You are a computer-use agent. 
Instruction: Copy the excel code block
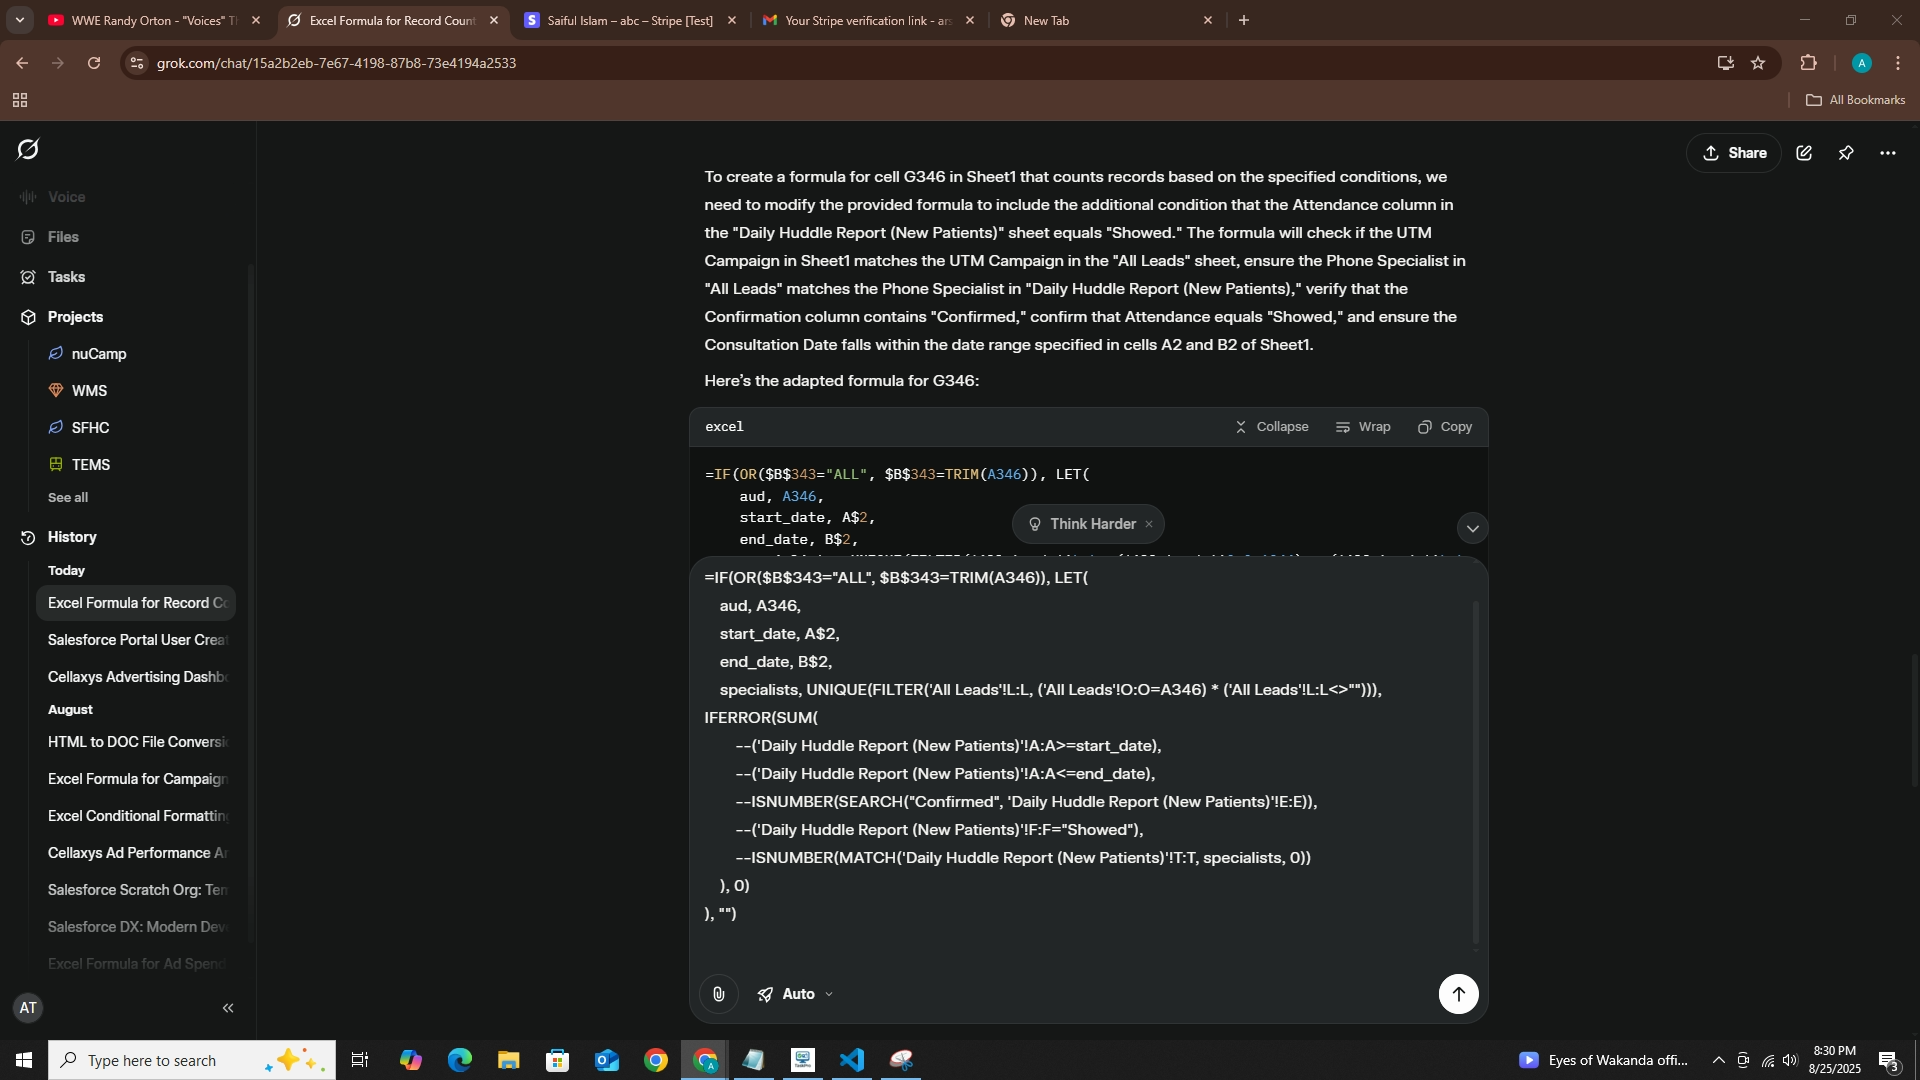click(1445, 427)
